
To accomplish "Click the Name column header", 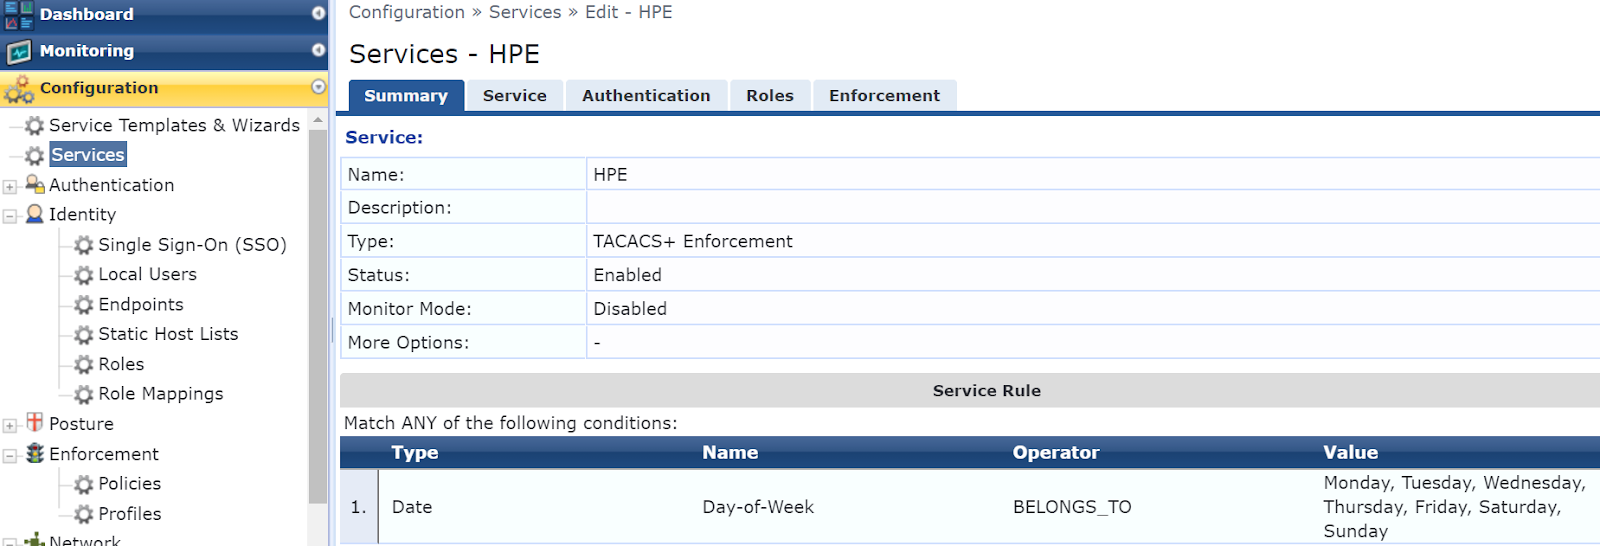I will 730,453.
